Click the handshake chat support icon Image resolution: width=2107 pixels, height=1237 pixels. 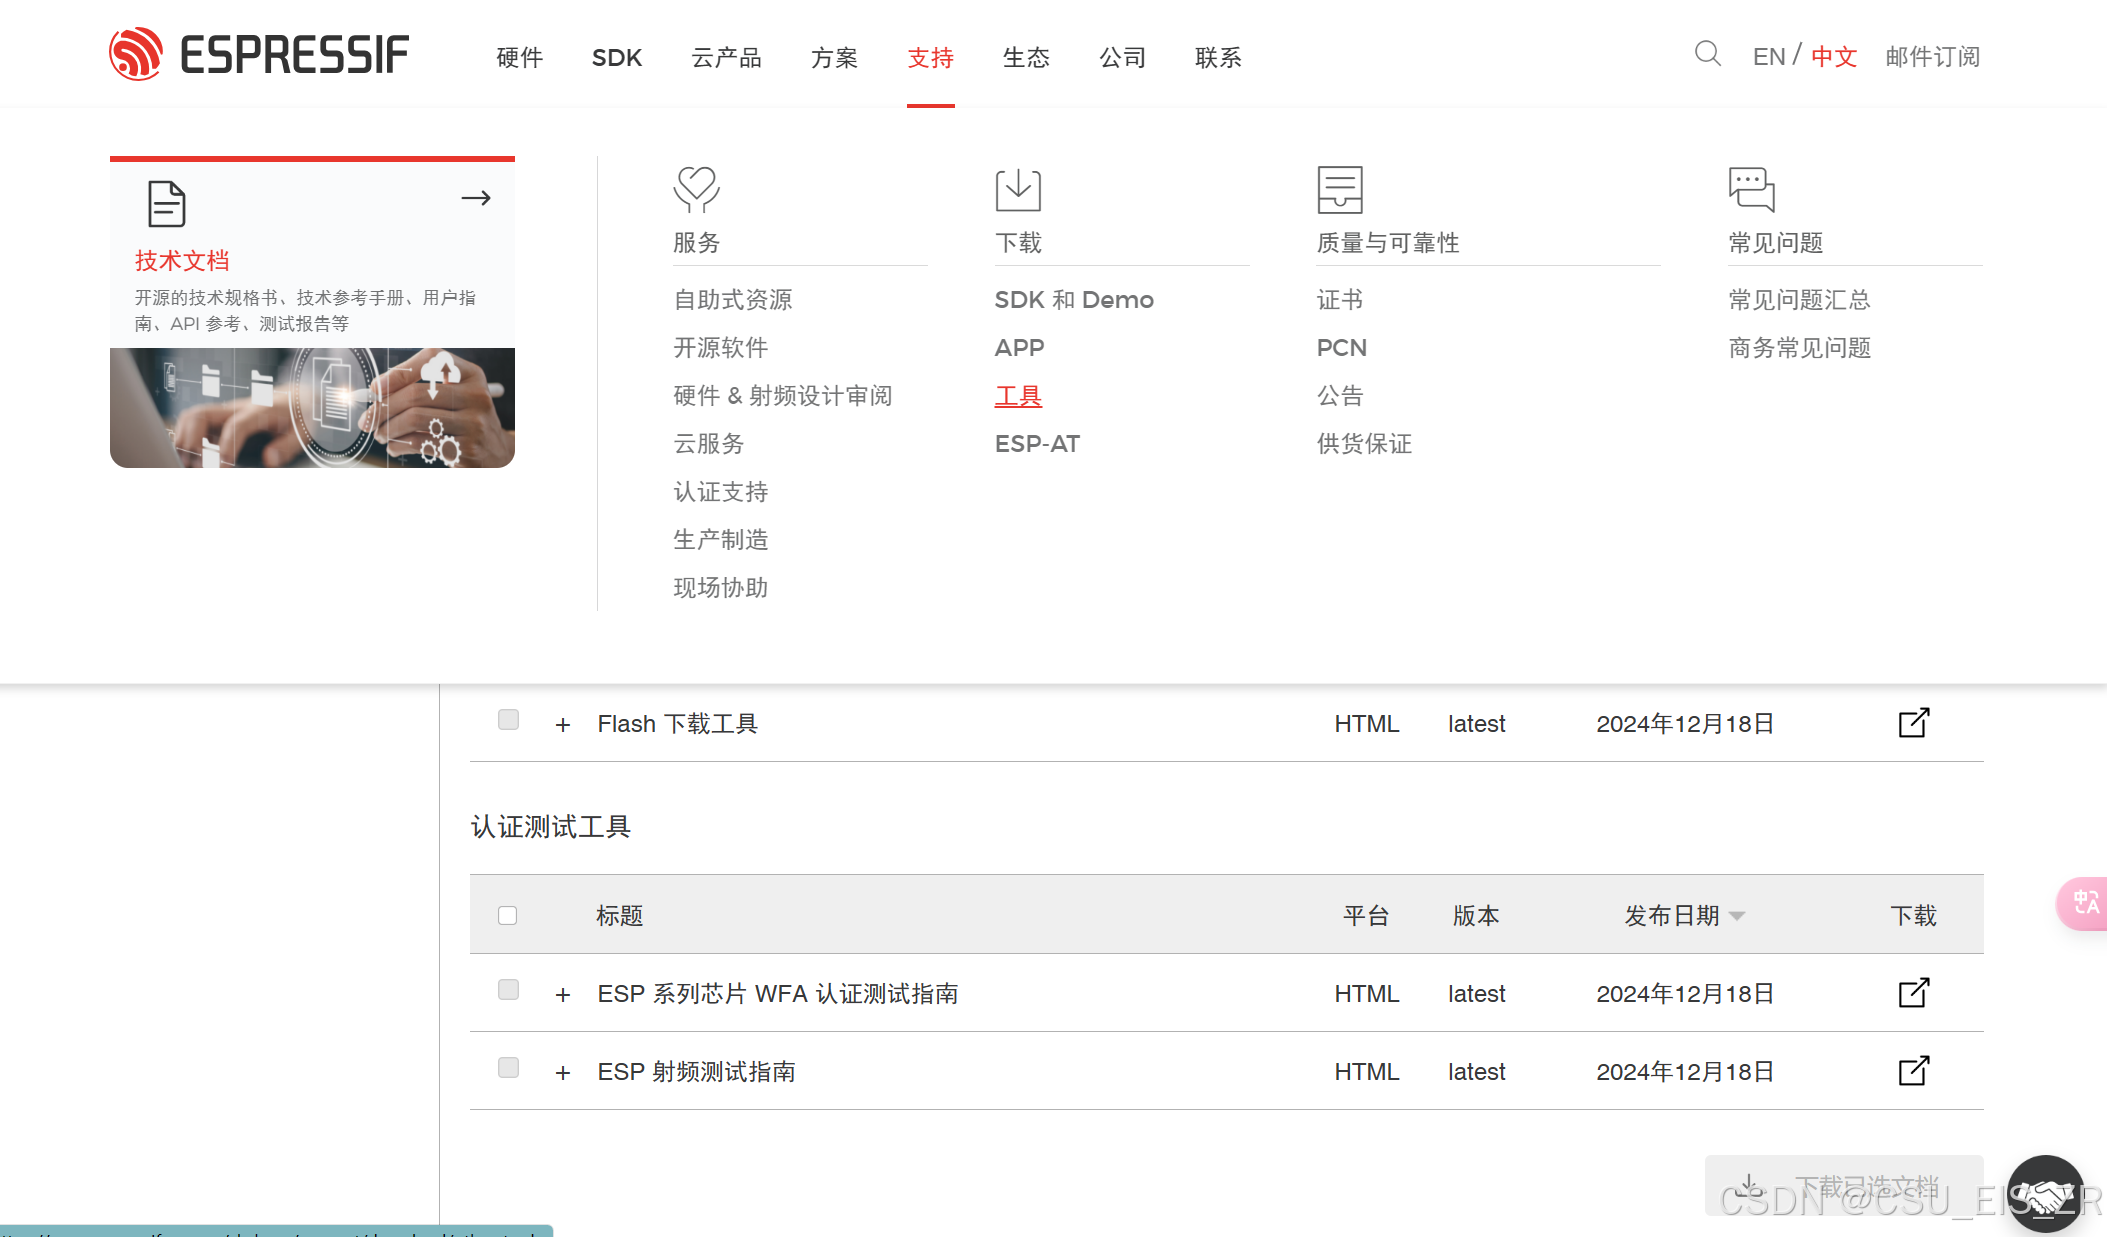click(2045, 1193)
